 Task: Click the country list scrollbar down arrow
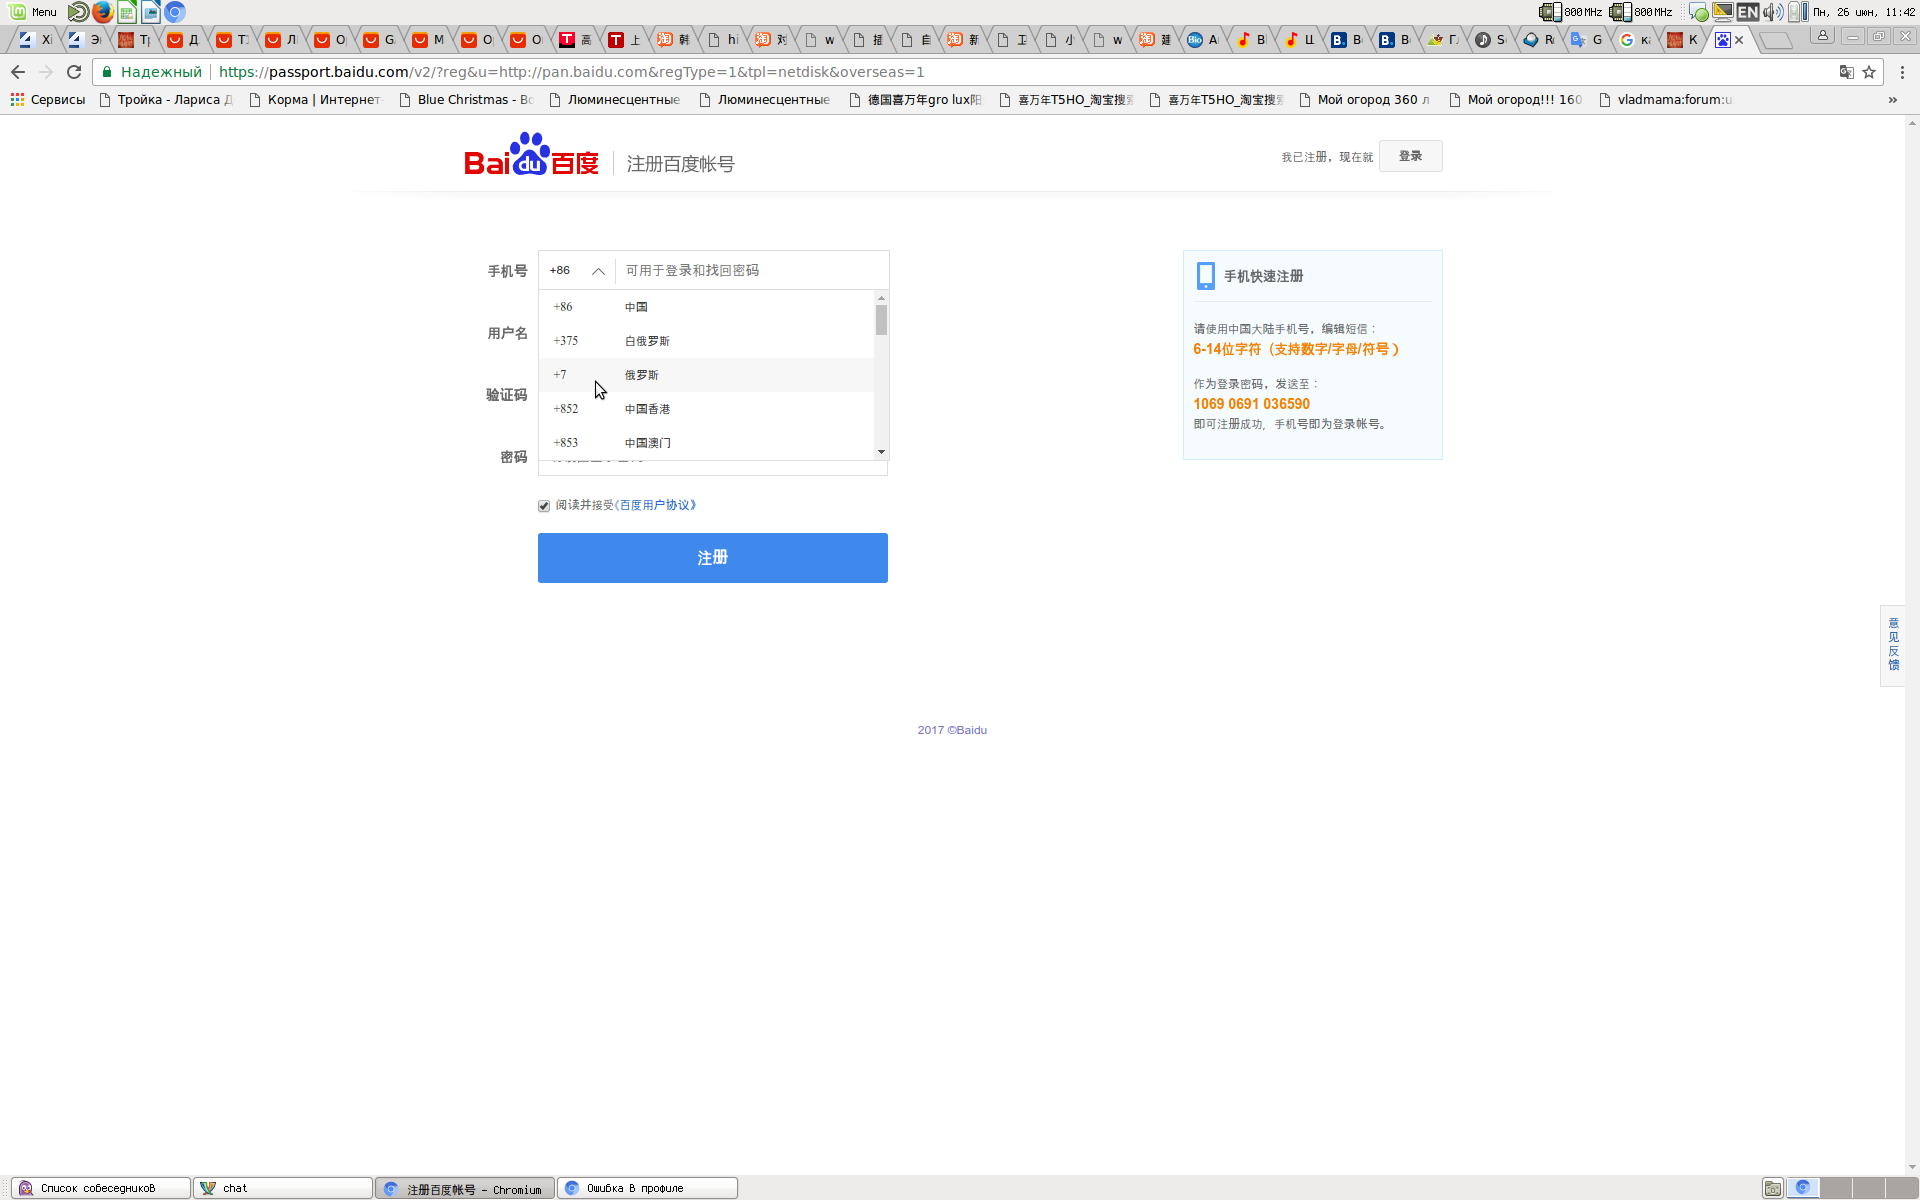881,452
